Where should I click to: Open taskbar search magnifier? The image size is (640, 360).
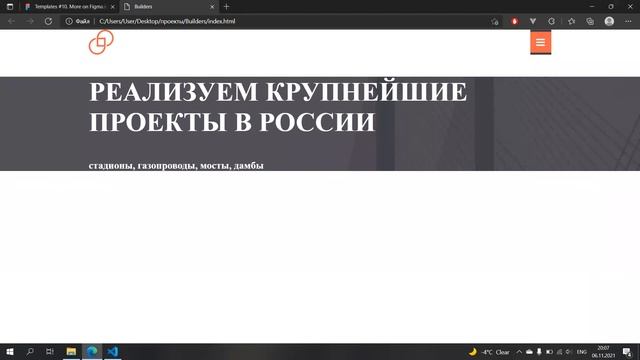click(x=30, y=351)
